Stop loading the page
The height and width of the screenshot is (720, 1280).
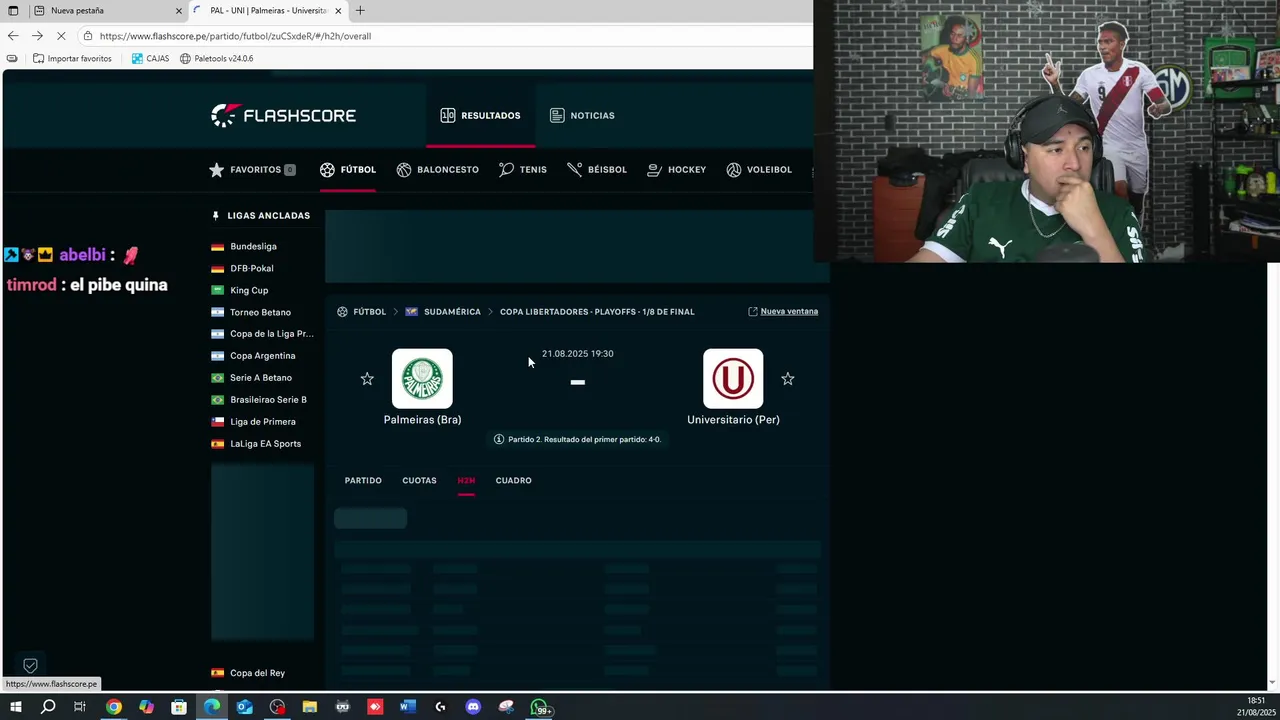click(x=61, y=36)
